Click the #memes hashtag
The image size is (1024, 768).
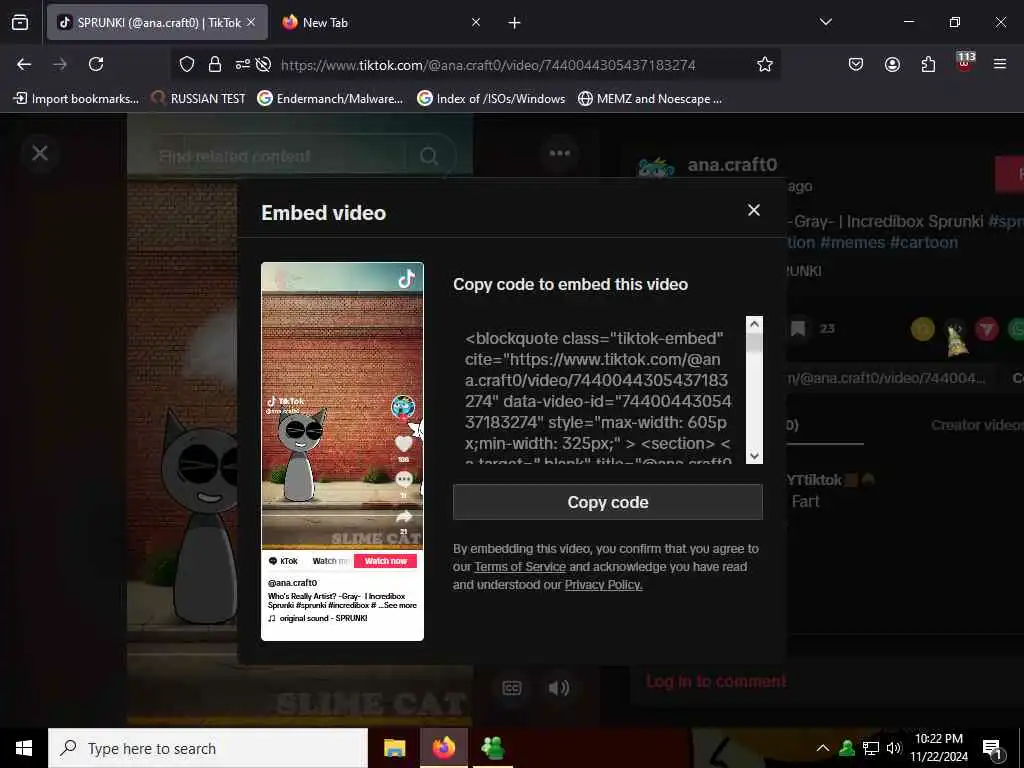click(852, 242)
